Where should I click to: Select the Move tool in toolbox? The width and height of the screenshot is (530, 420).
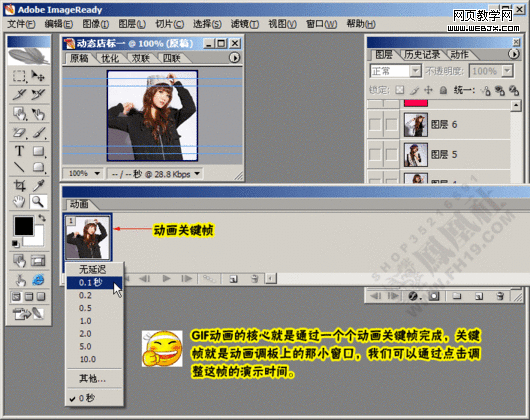click(x=38, y=76)
